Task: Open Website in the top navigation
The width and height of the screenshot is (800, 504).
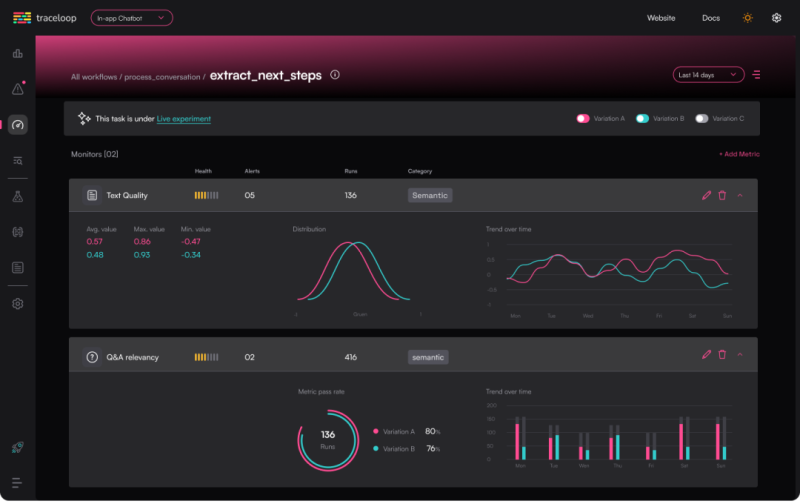Action: [x=661, y=18]
